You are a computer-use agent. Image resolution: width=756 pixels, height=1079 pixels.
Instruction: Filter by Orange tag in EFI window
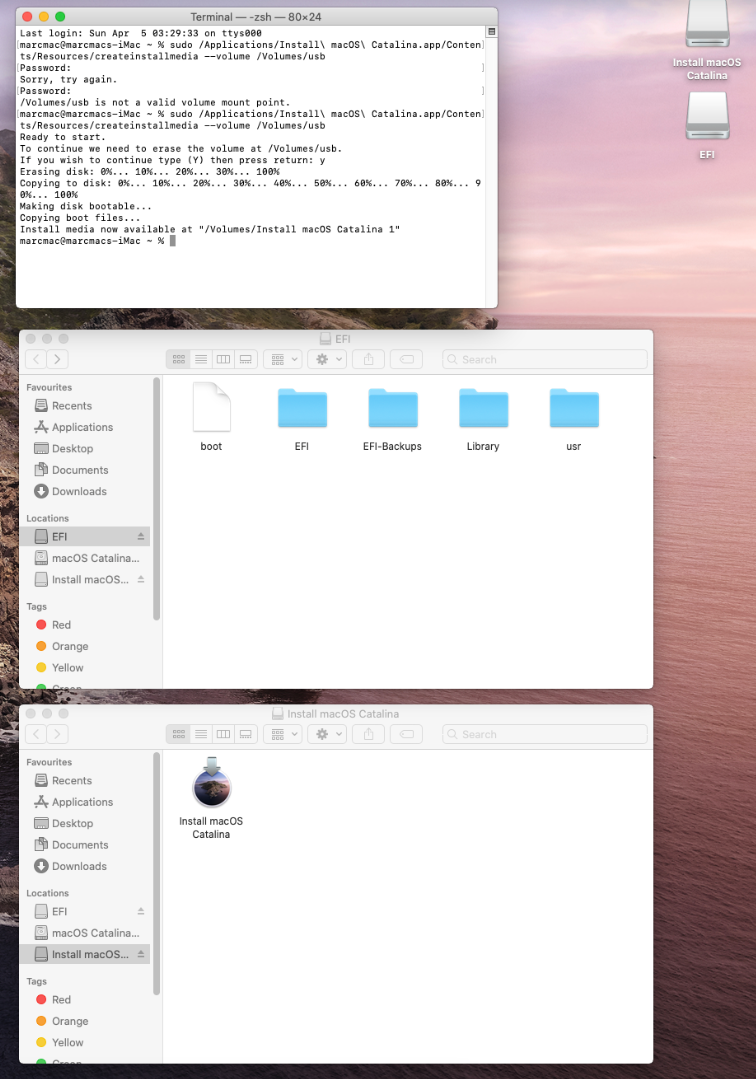pyautogui.click(x=85, y=646)
